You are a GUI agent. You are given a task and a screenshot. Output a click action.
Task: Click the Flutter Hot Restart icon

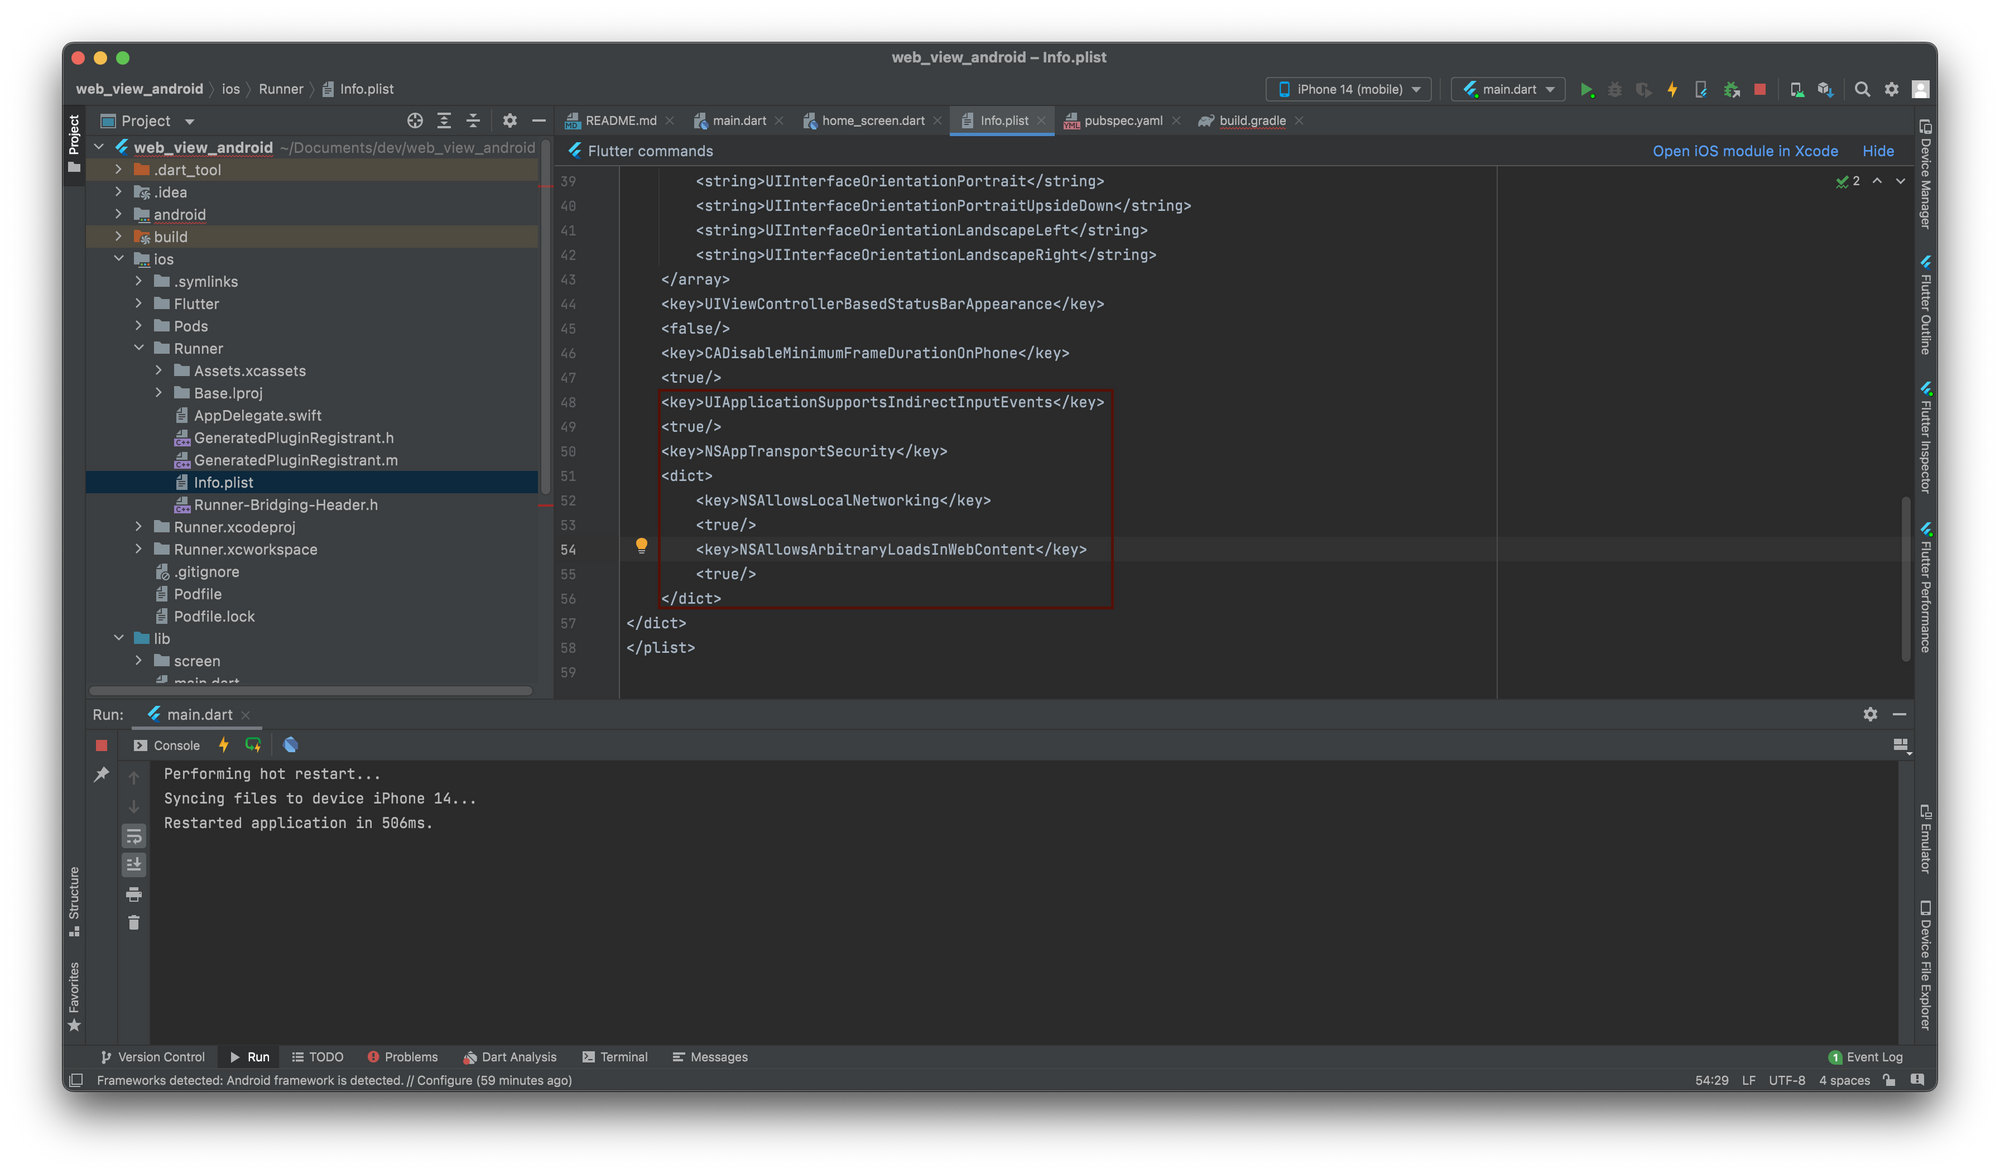click(253, 745)
